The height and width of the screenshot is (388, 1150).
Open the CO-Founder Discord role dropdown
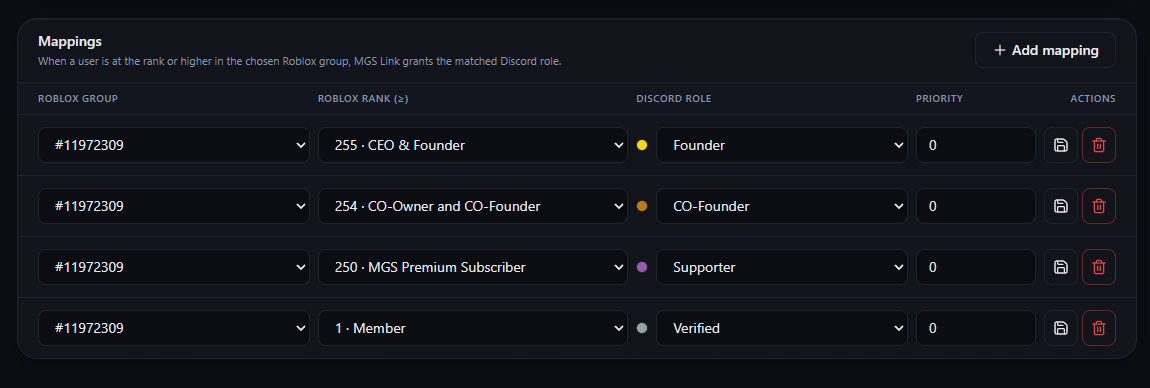pos(782,206)
